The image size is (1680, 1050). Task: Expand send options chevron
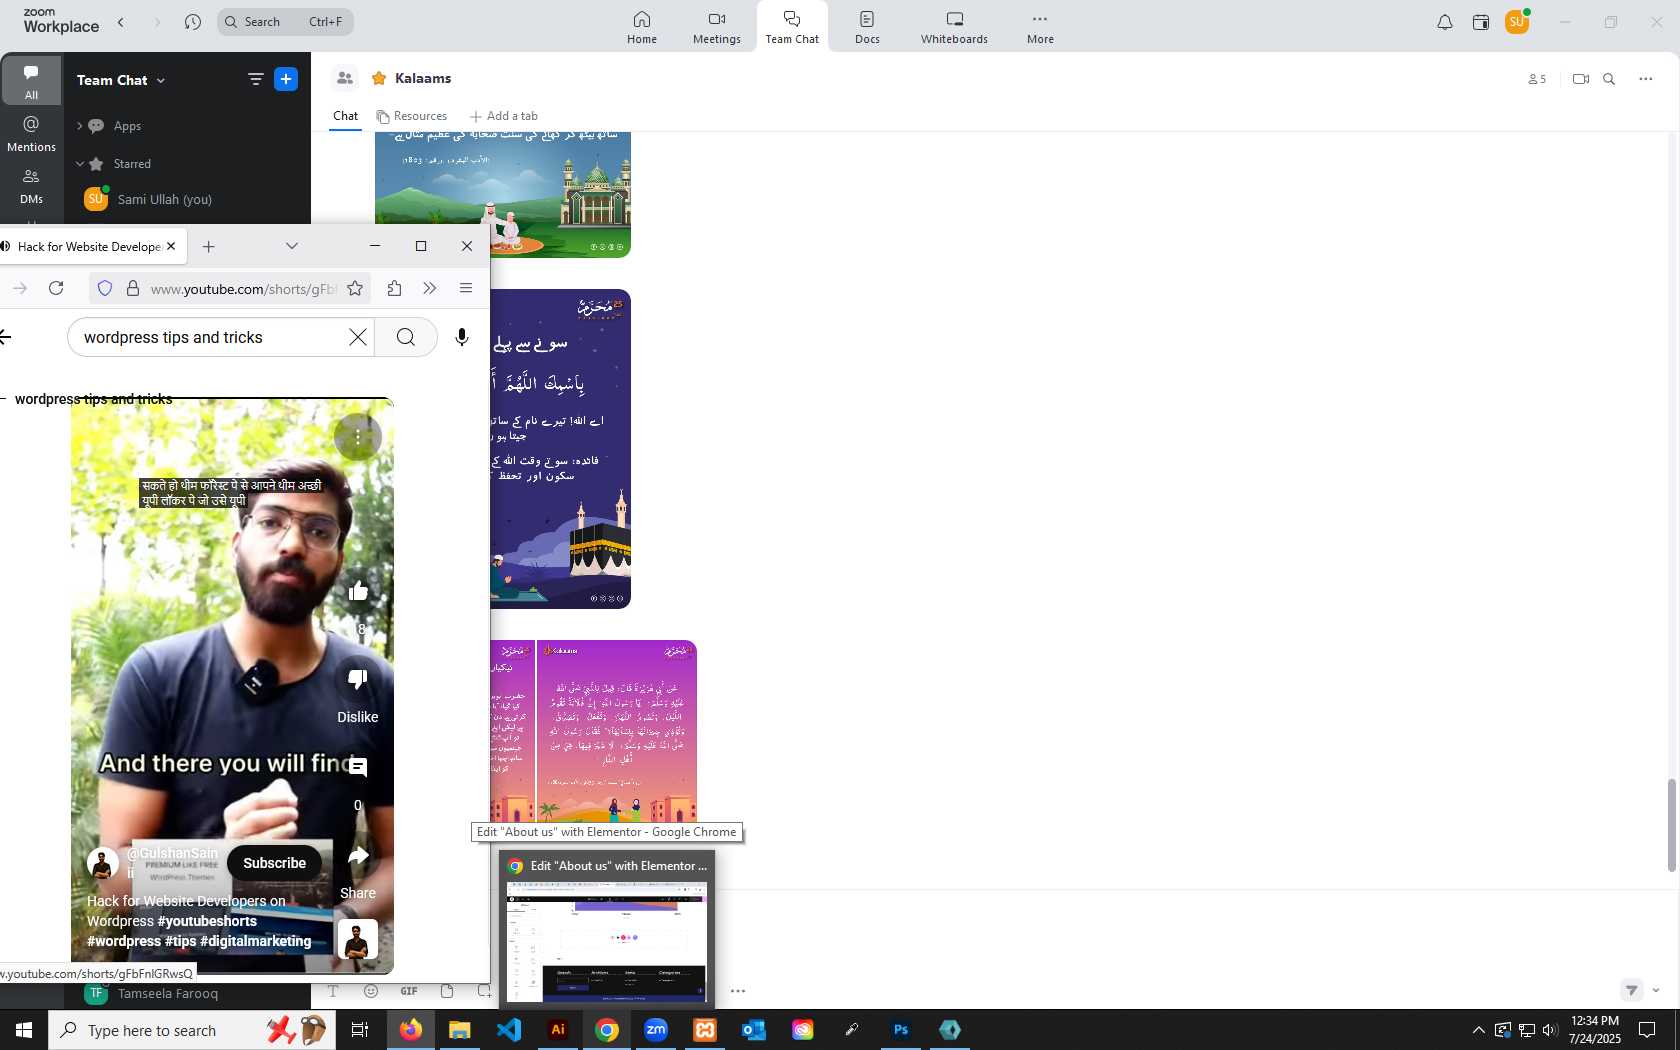pyautogui.click(x=1656, y=990)
